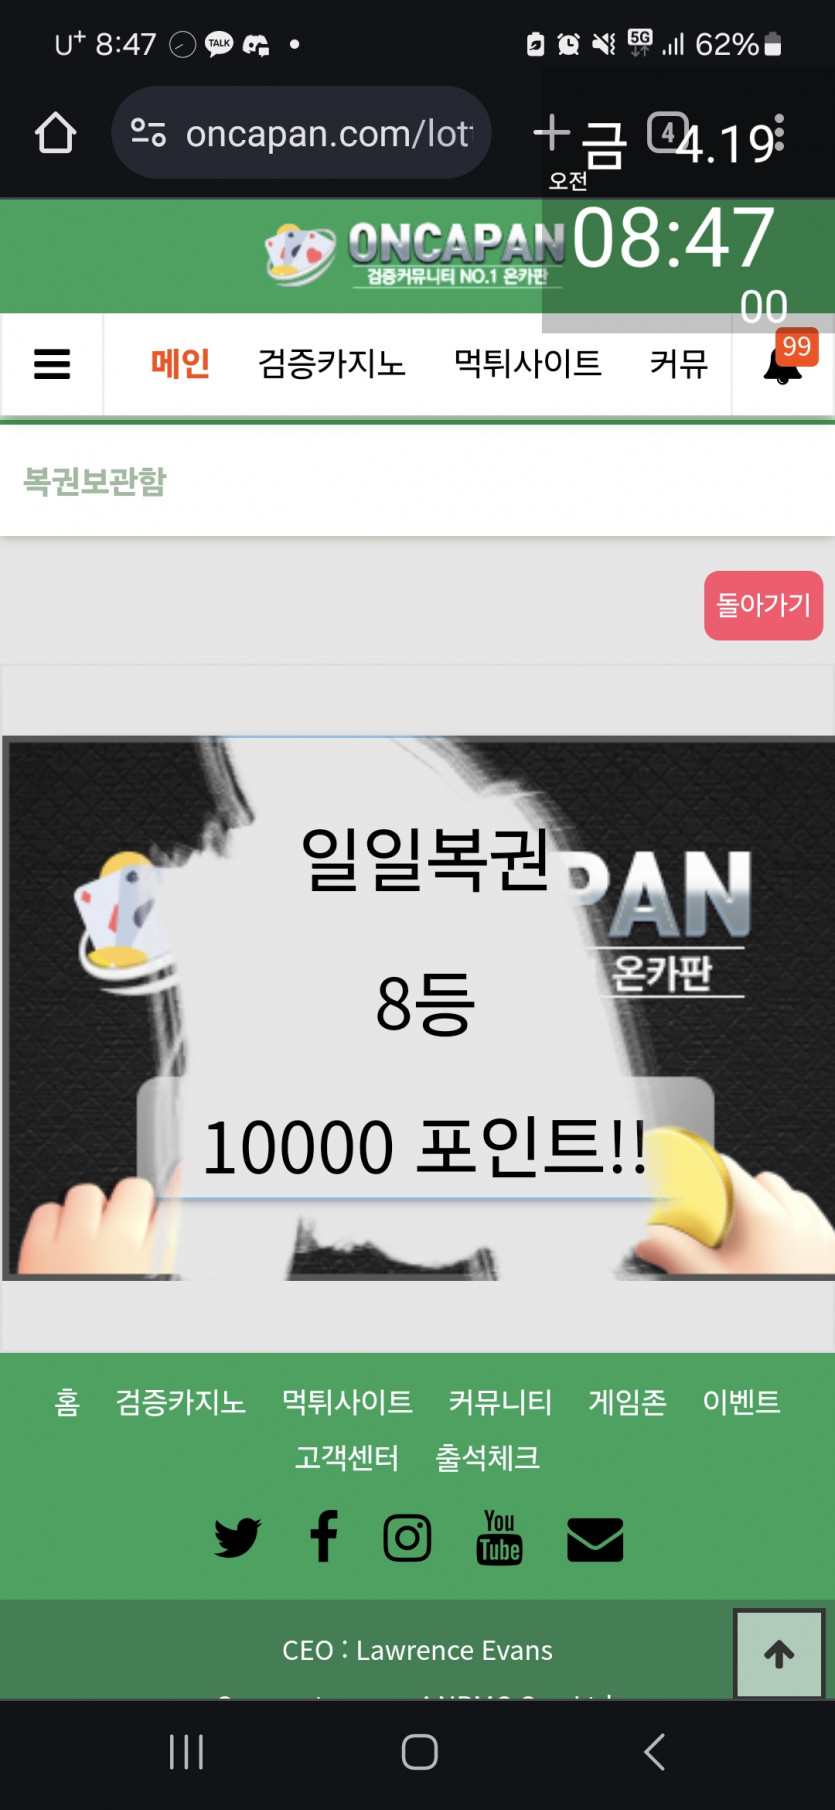The width and height of the screenshot is (835, 1810).
Task: Open the 먹튀사이트 menu tab
Action: pyautogui.click(x=528, y=363)
